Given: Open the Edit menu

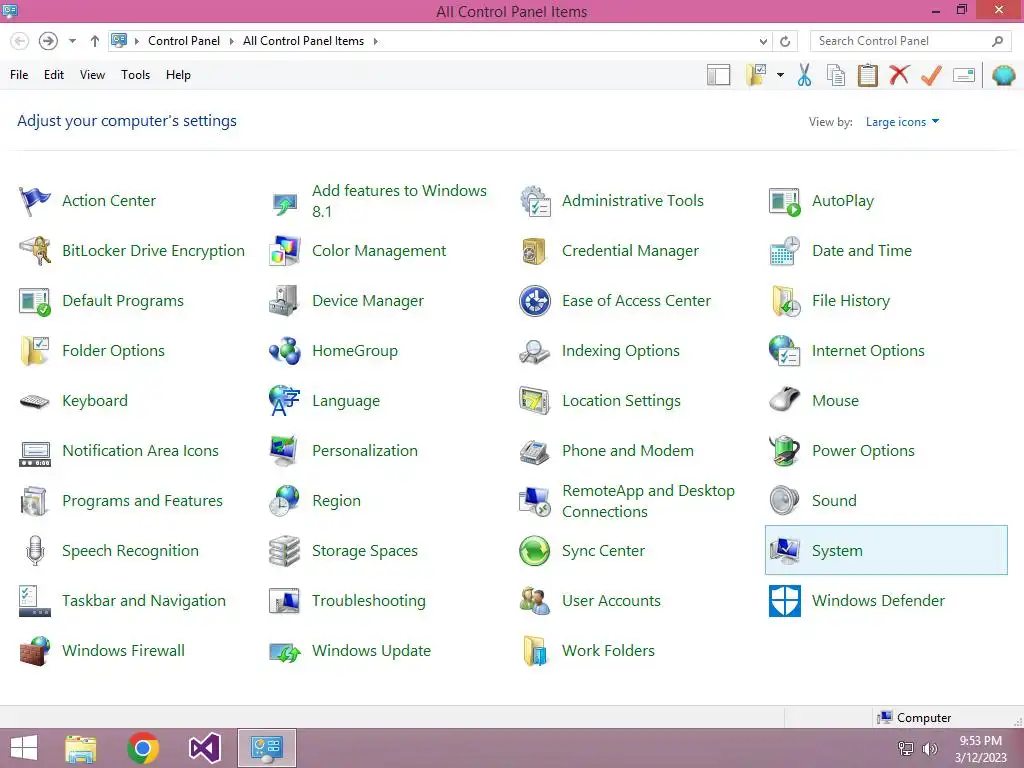Looking at the screenshot, I should click(54, 75).
